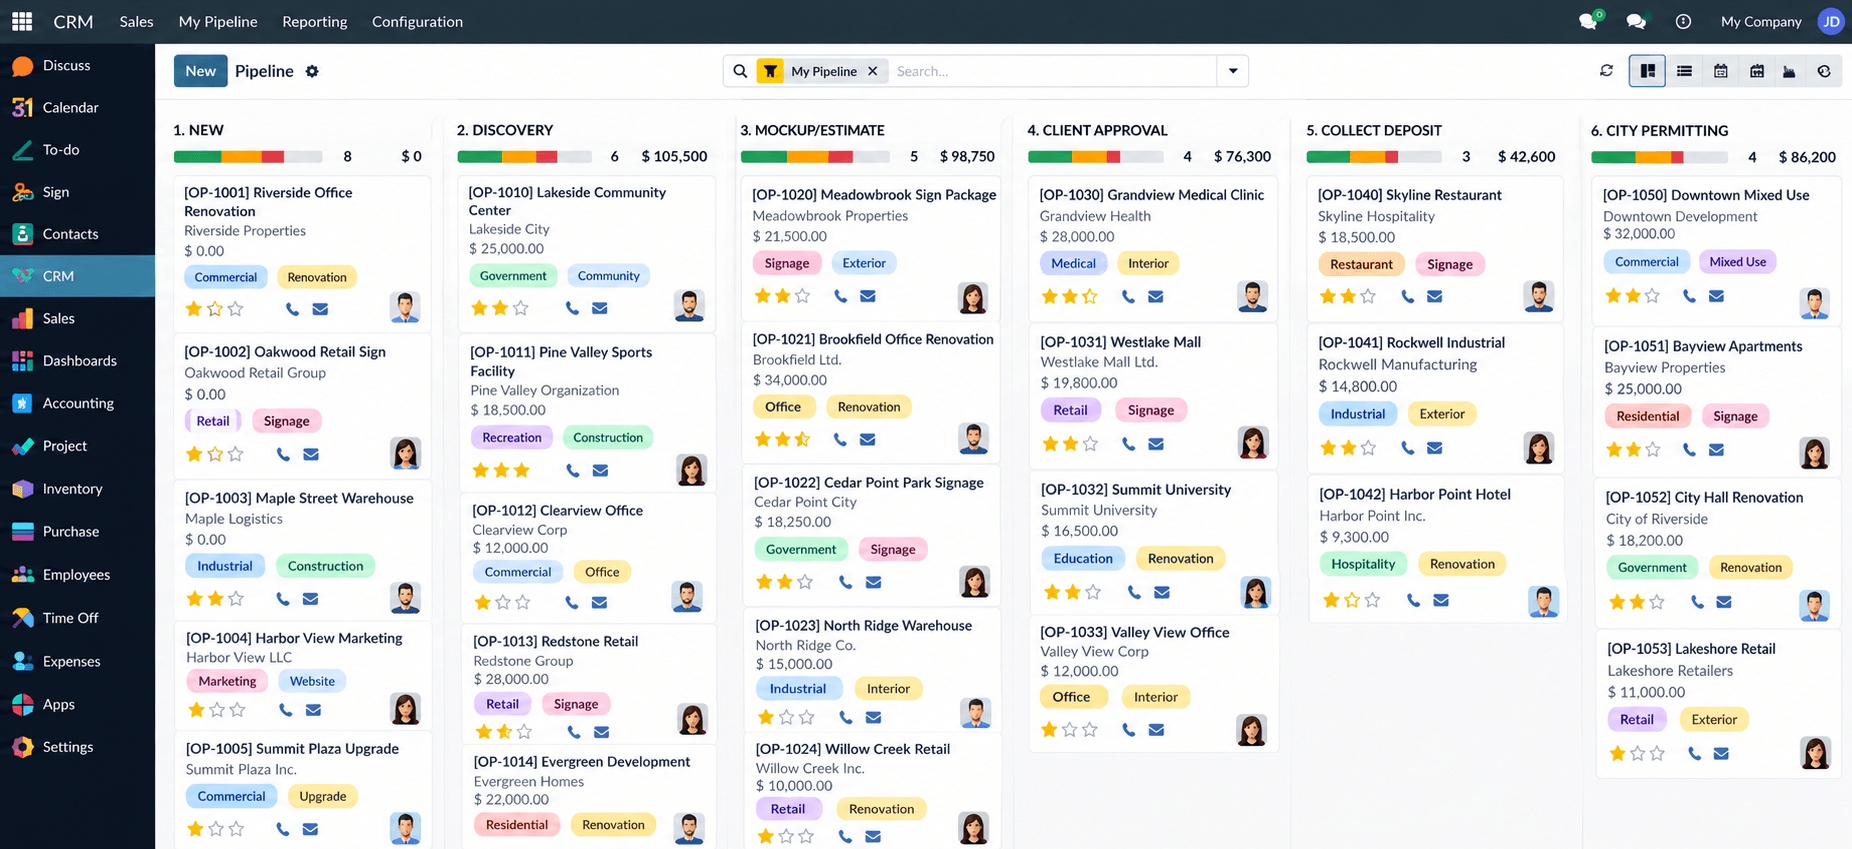The height and width of the screenshot is (849, 1852).
Task: Click phone icon on Oakwood Retail Sign card
Action: pyautogui.click(x=283, y=454)
